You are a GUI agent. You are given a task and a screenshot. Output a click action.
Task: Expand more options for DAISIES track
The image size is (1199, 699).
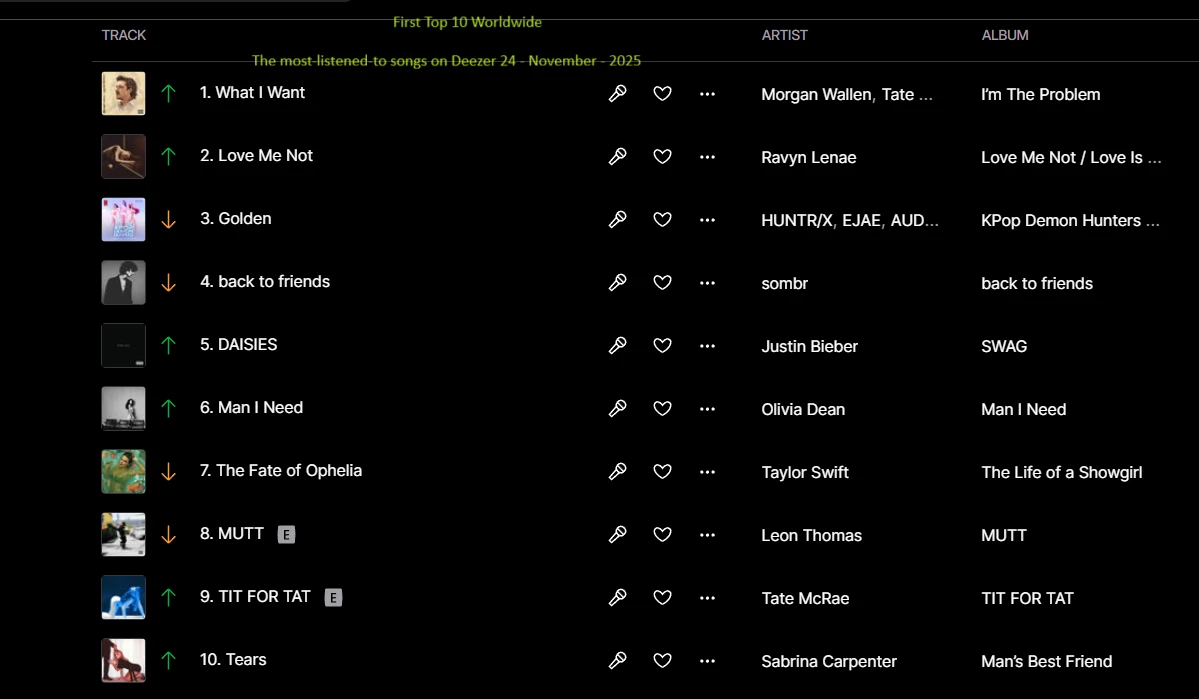point(707,345)
